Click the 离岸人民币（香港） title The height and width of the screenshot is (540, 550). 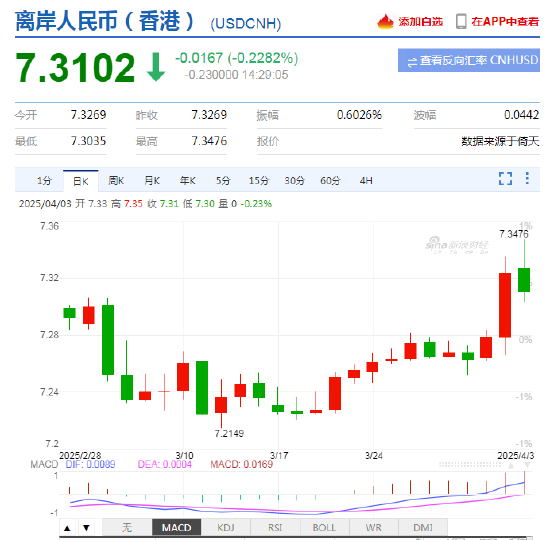click(105, 21)
